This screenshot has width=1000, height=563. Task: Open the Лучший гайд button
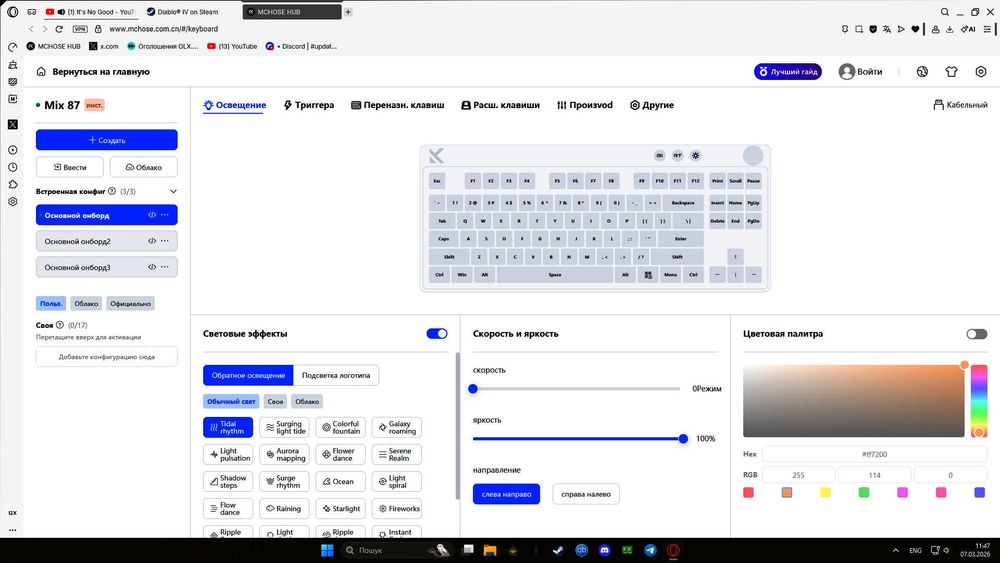click(x=788, y=71)
